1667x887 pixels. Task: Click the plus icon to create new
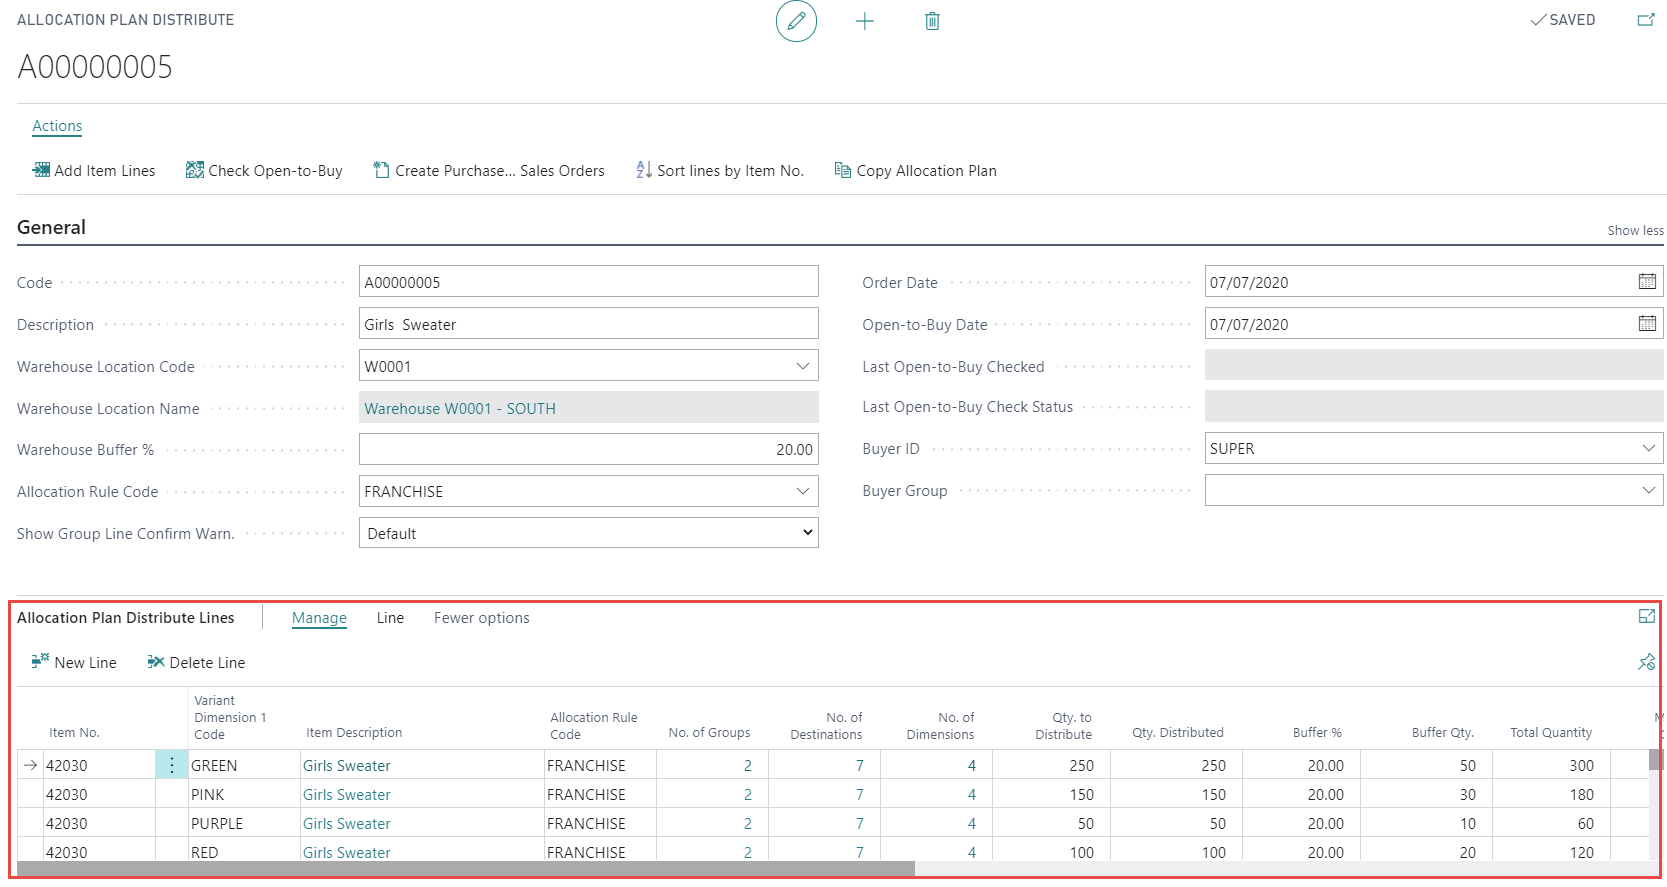865,21
